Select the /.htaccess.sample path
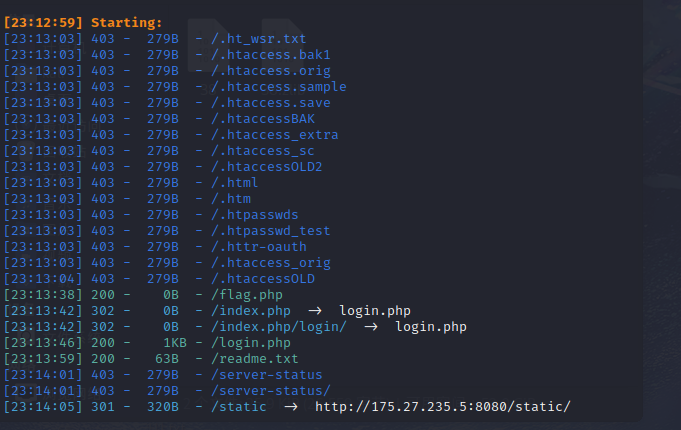Viewport: 681px width, 430px height. coord(275,87)
